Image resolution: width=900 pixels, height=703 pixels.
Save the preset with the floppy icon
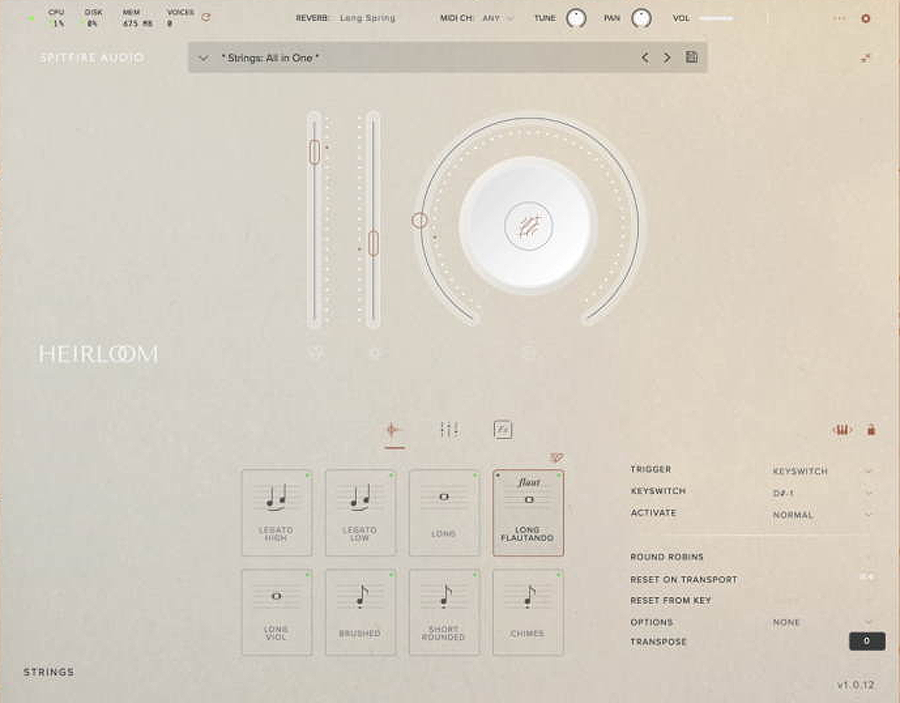tap(692, 57)
